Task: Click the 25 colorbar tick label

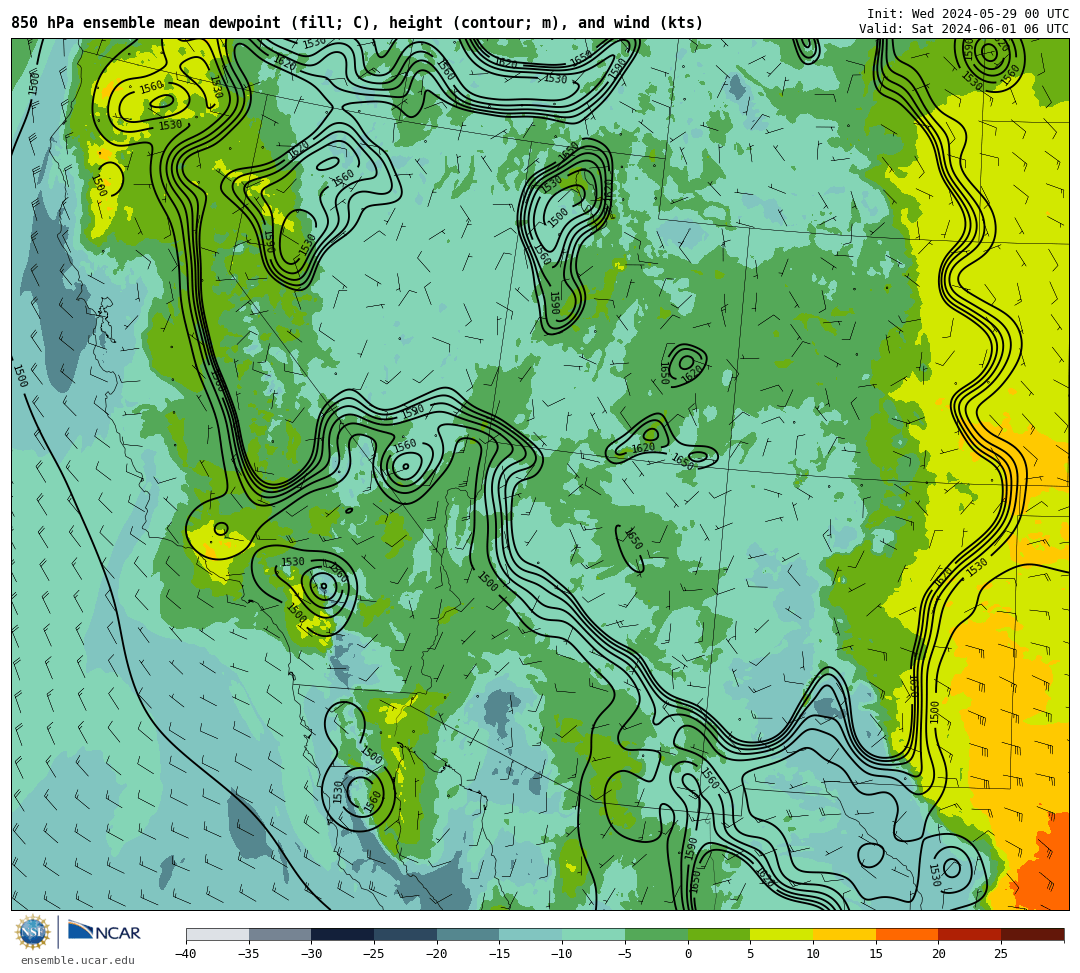Action: pos(1001,954)
